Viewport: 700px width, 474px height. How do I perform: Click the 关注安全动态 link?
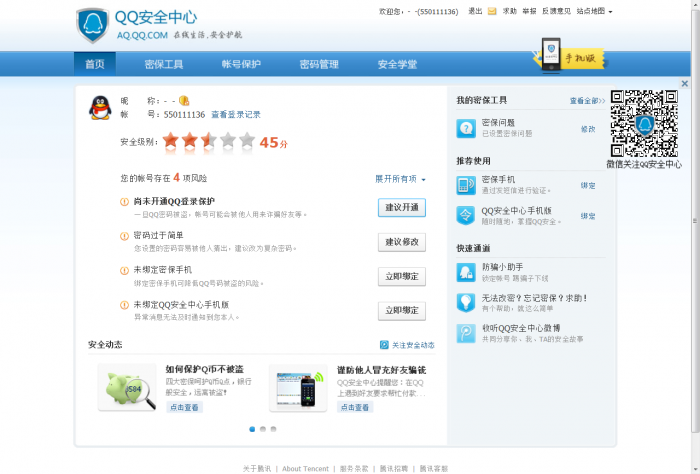pos(413,345)
